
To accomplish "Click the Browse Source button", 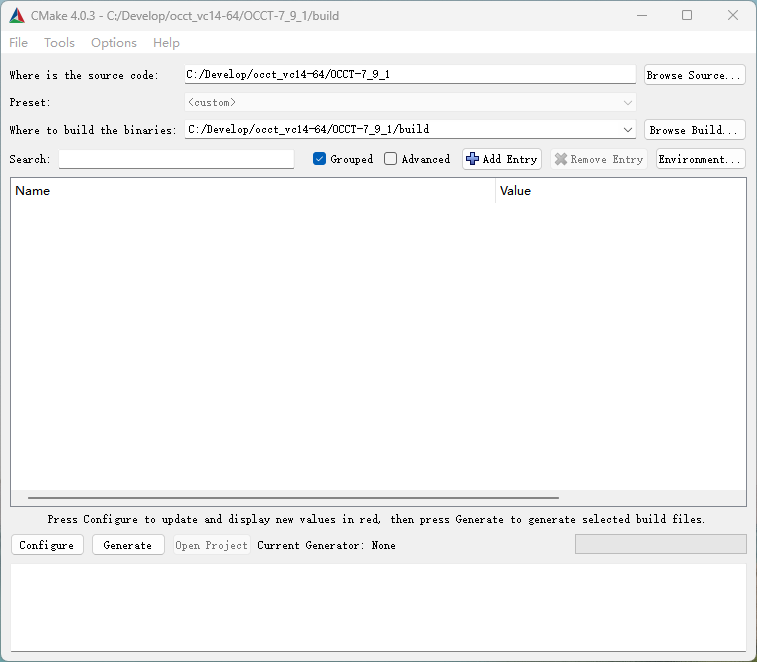I will click(x=695, y=75).
